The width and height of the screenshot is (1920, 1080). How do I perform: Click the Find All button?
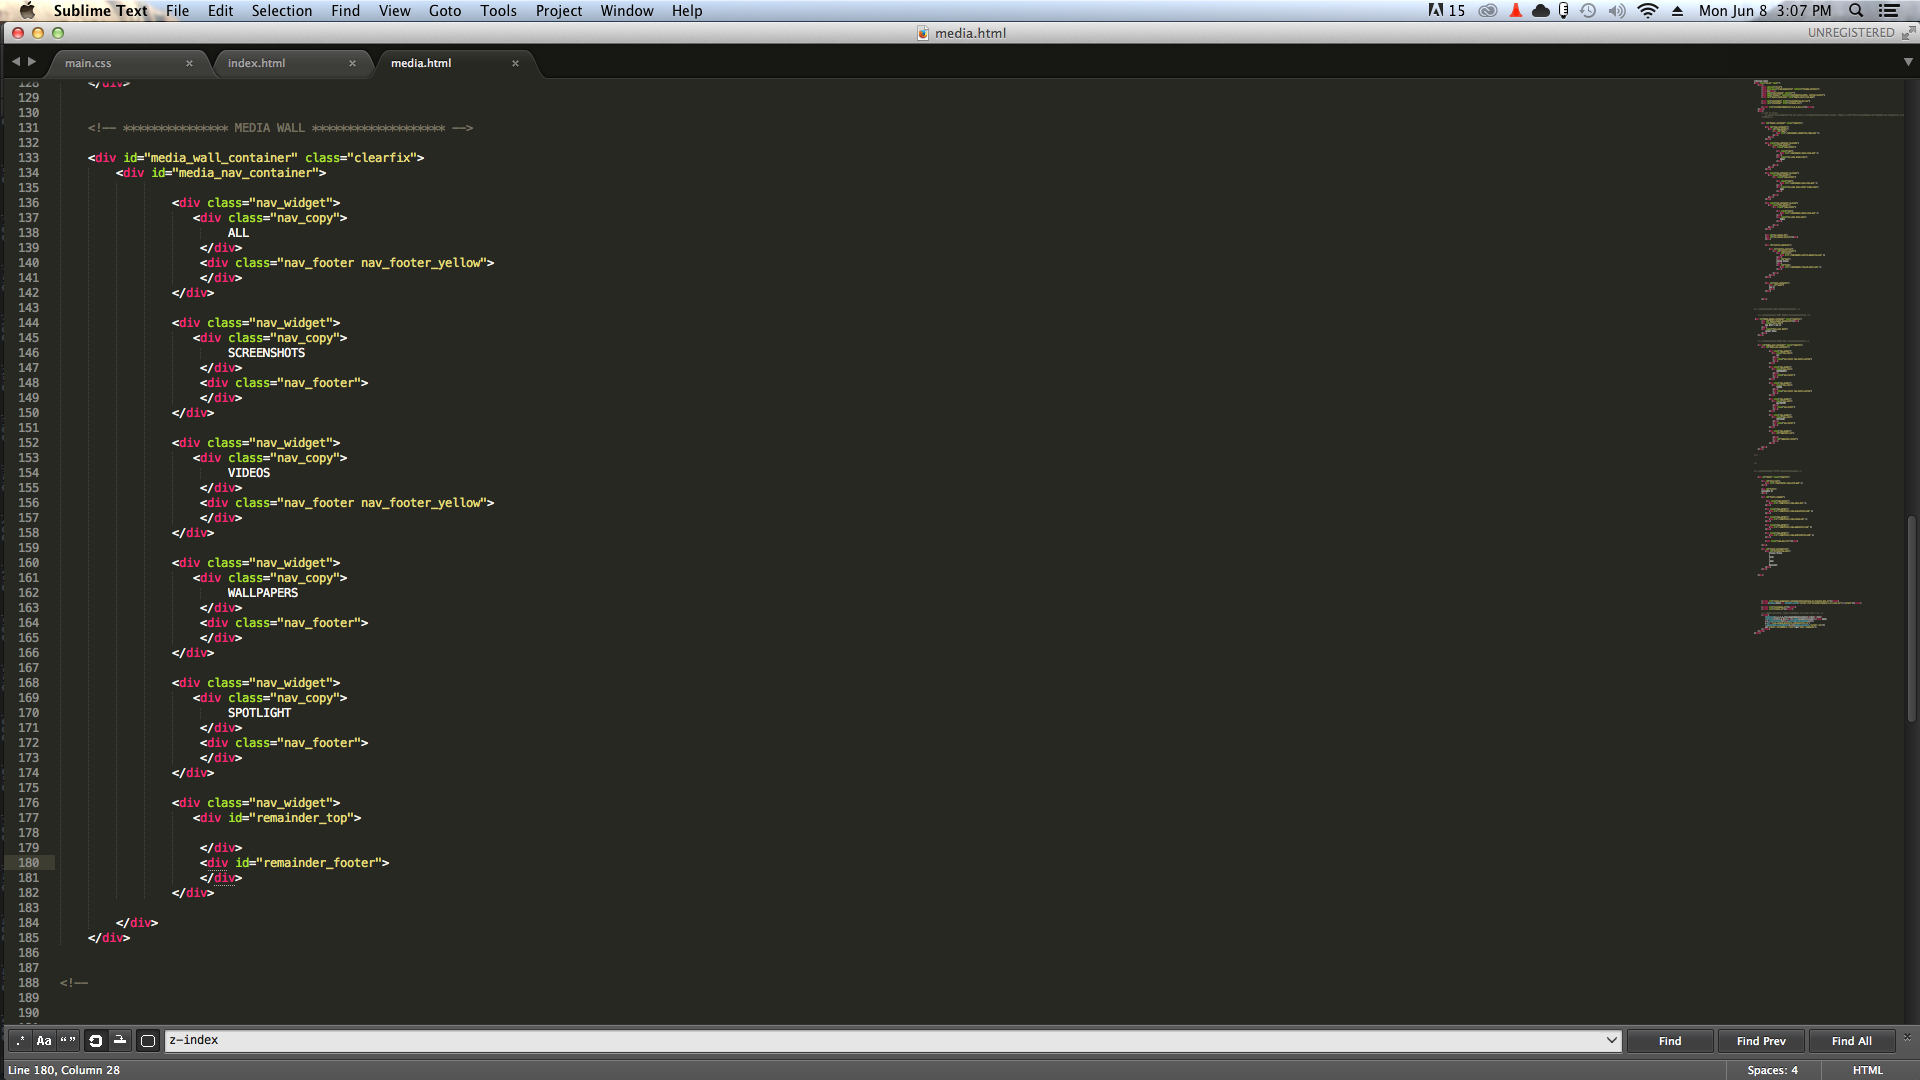(1851, 1041)
